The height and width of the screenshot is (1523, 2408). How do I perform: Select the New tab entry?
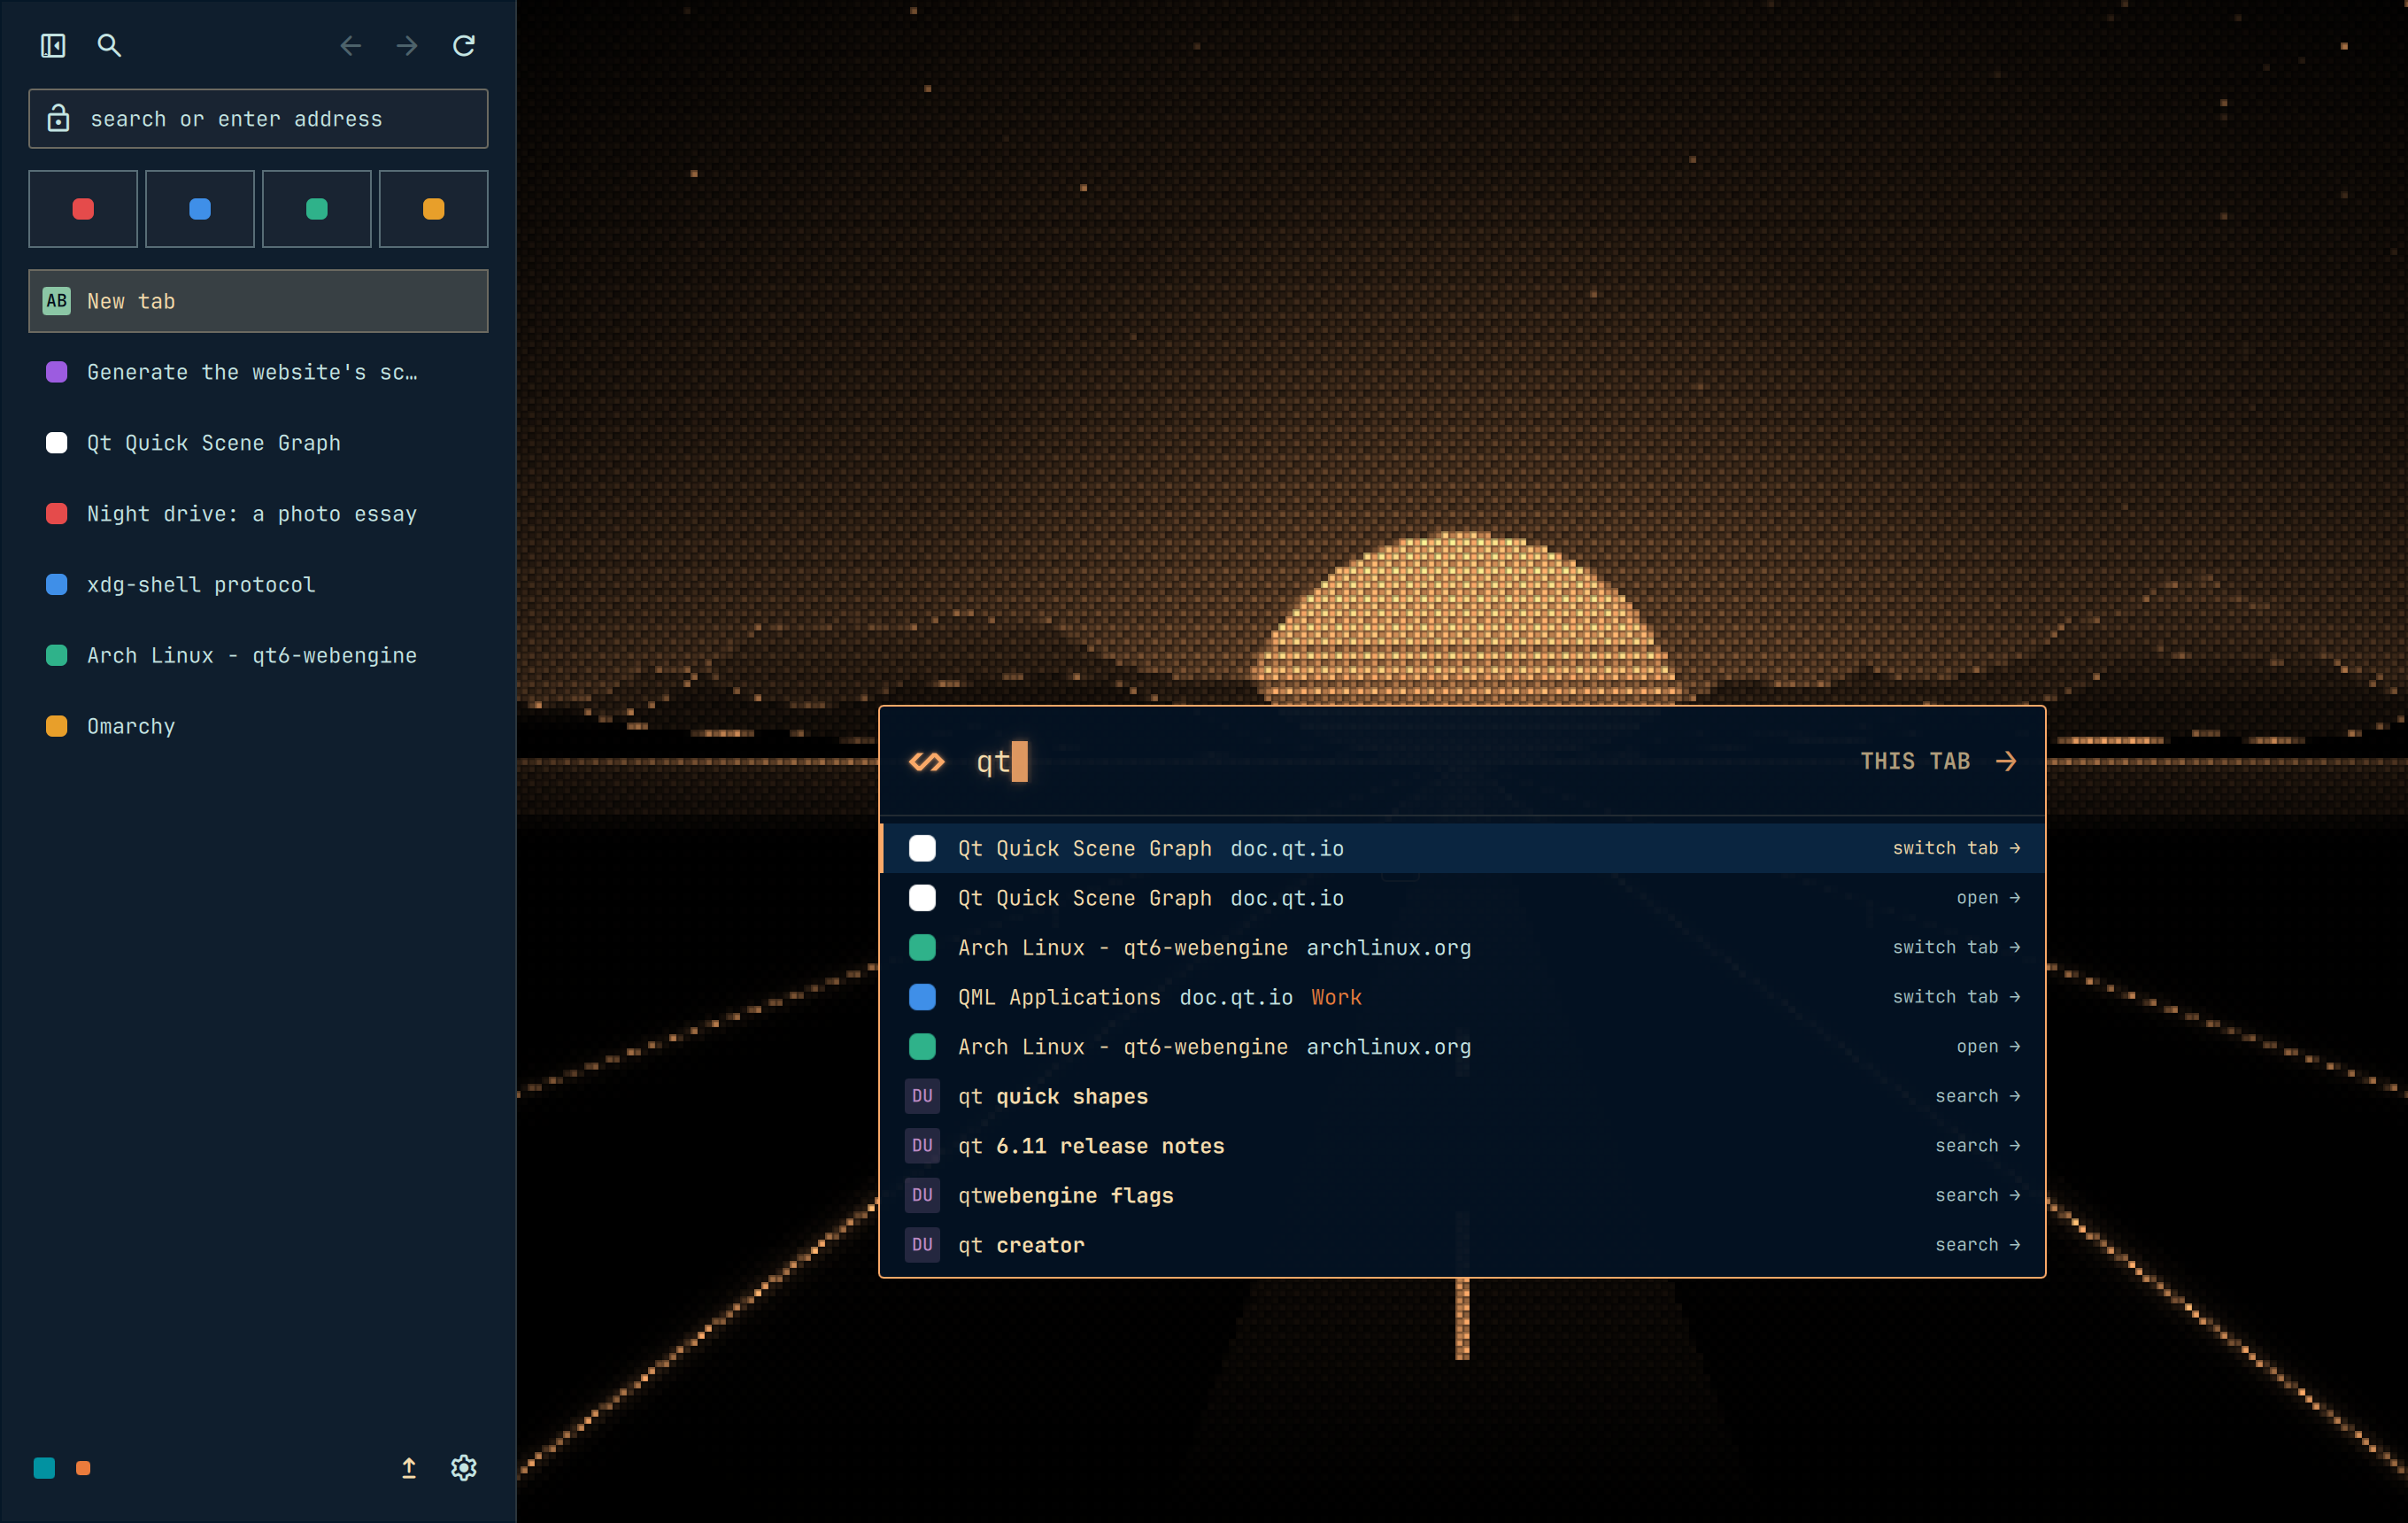pos(258,301)
